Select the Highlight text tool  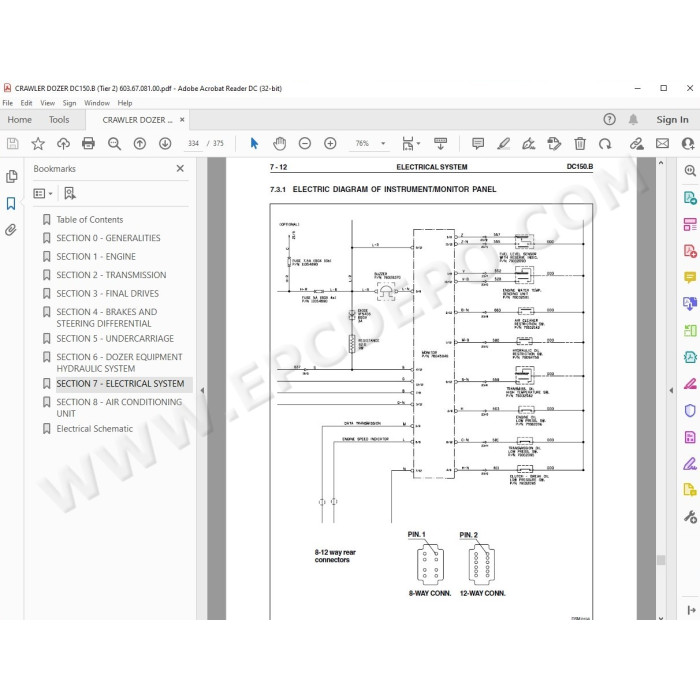(x=504, y=143)
